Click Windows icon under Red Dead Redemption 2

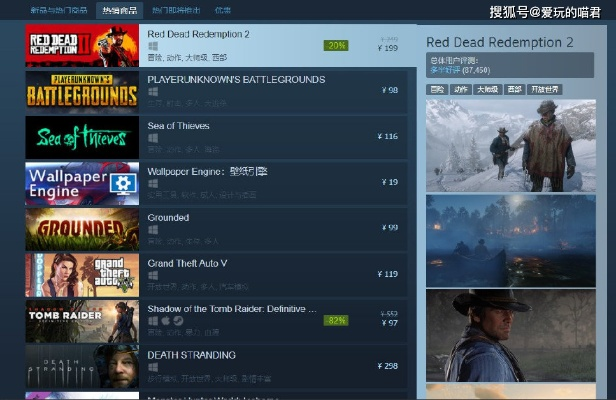point(153,46)
